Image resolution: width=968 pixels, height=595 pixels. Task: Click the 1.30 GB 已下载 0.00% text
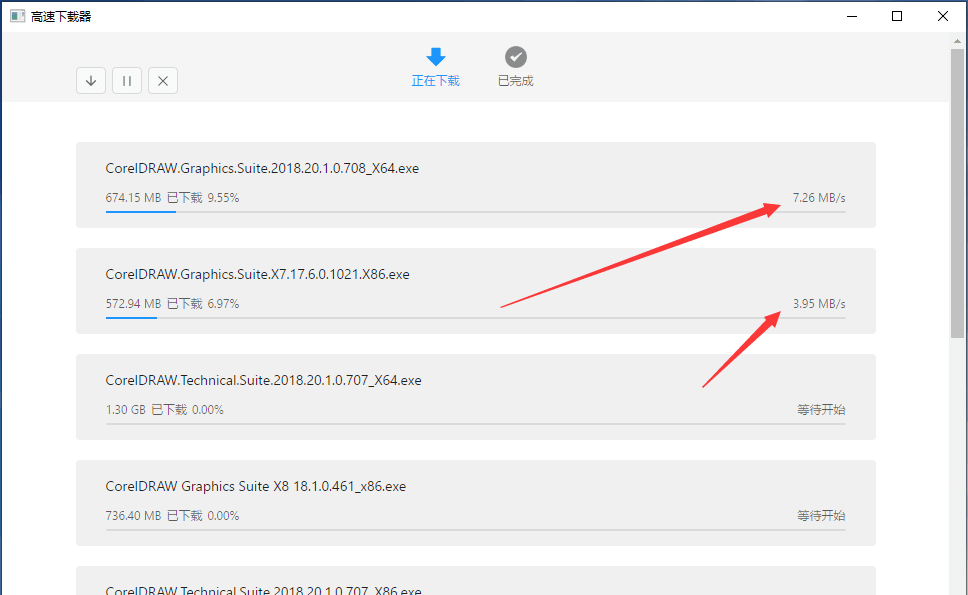tap(164, 410)
